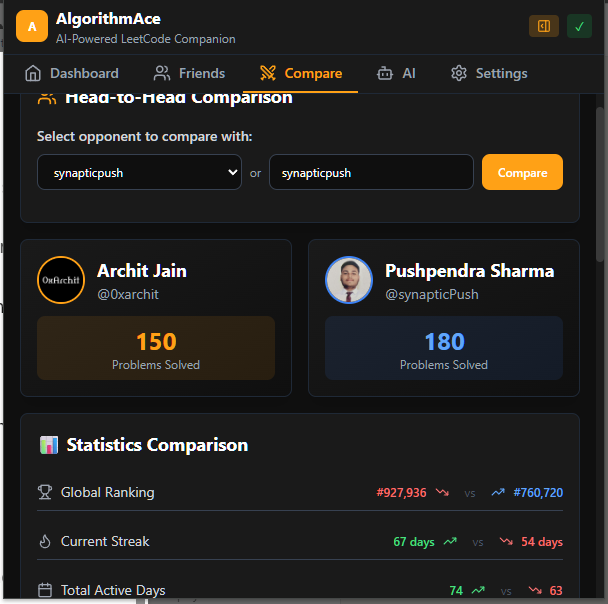Click the AI-Powered LeetCode Companion subtitle
This screenshot has height=604, width=608.
click(x=145, y=39)
